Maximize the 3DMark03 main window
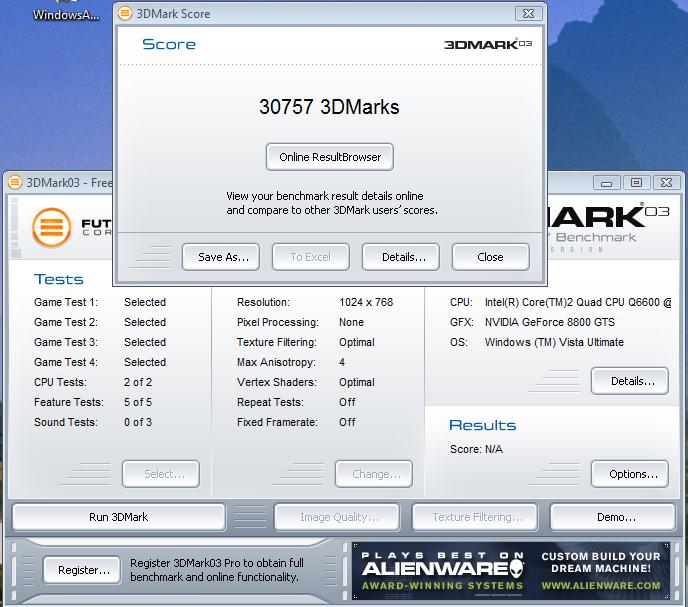This screenshot has height=607, width=688. [636, 182]
